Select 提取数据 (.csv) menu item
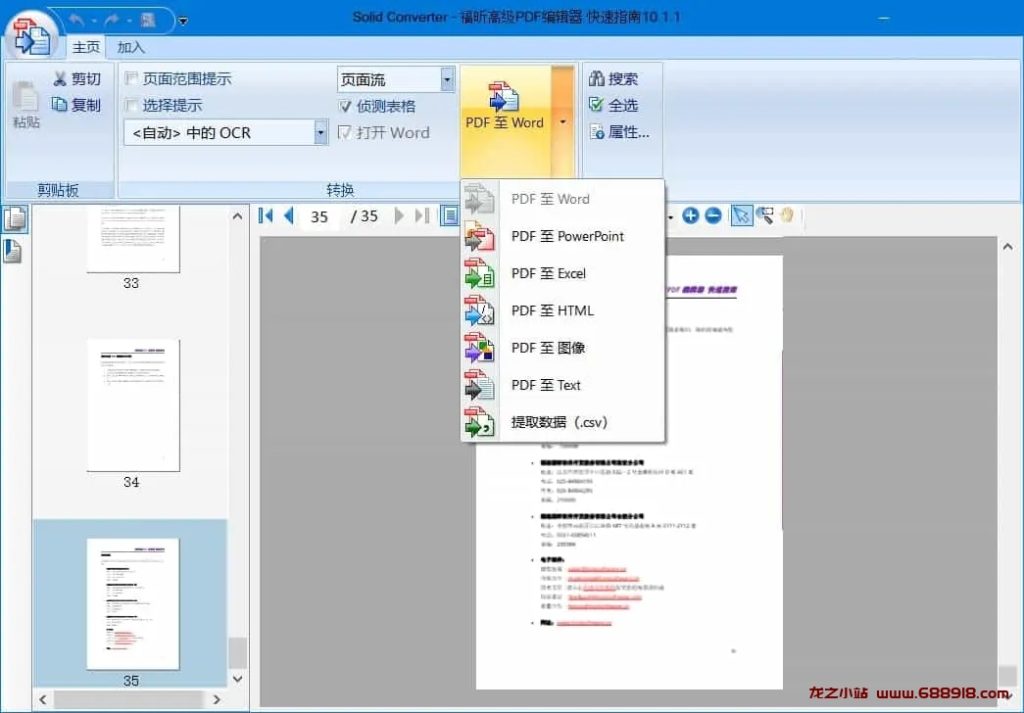The image size is (1024, 713). pyautogui.click(x=563, y=422)
